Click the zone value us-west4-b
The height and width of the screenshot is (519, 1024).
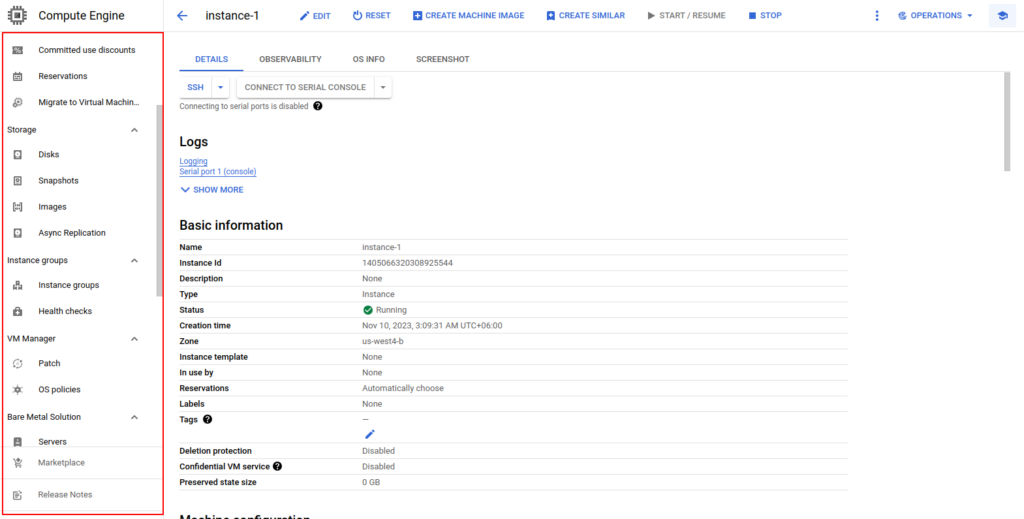click(x=383, y=341)
